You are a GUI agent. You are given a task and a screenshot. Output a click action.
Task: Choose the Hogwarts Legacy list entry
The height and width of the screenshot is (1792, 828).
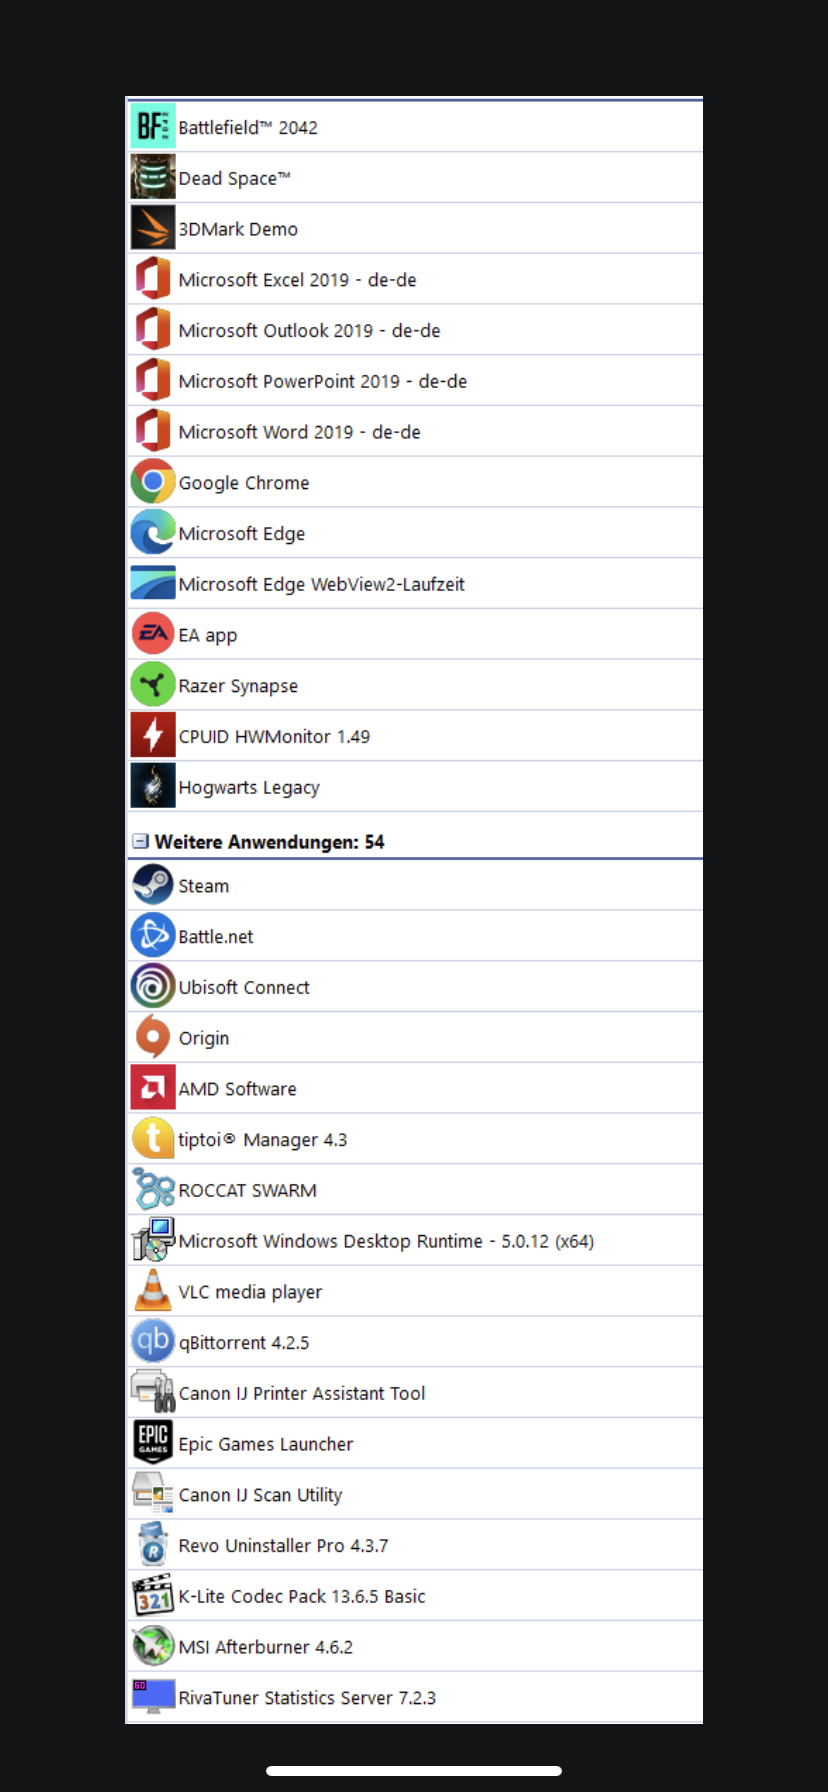(x=415, y=787)
